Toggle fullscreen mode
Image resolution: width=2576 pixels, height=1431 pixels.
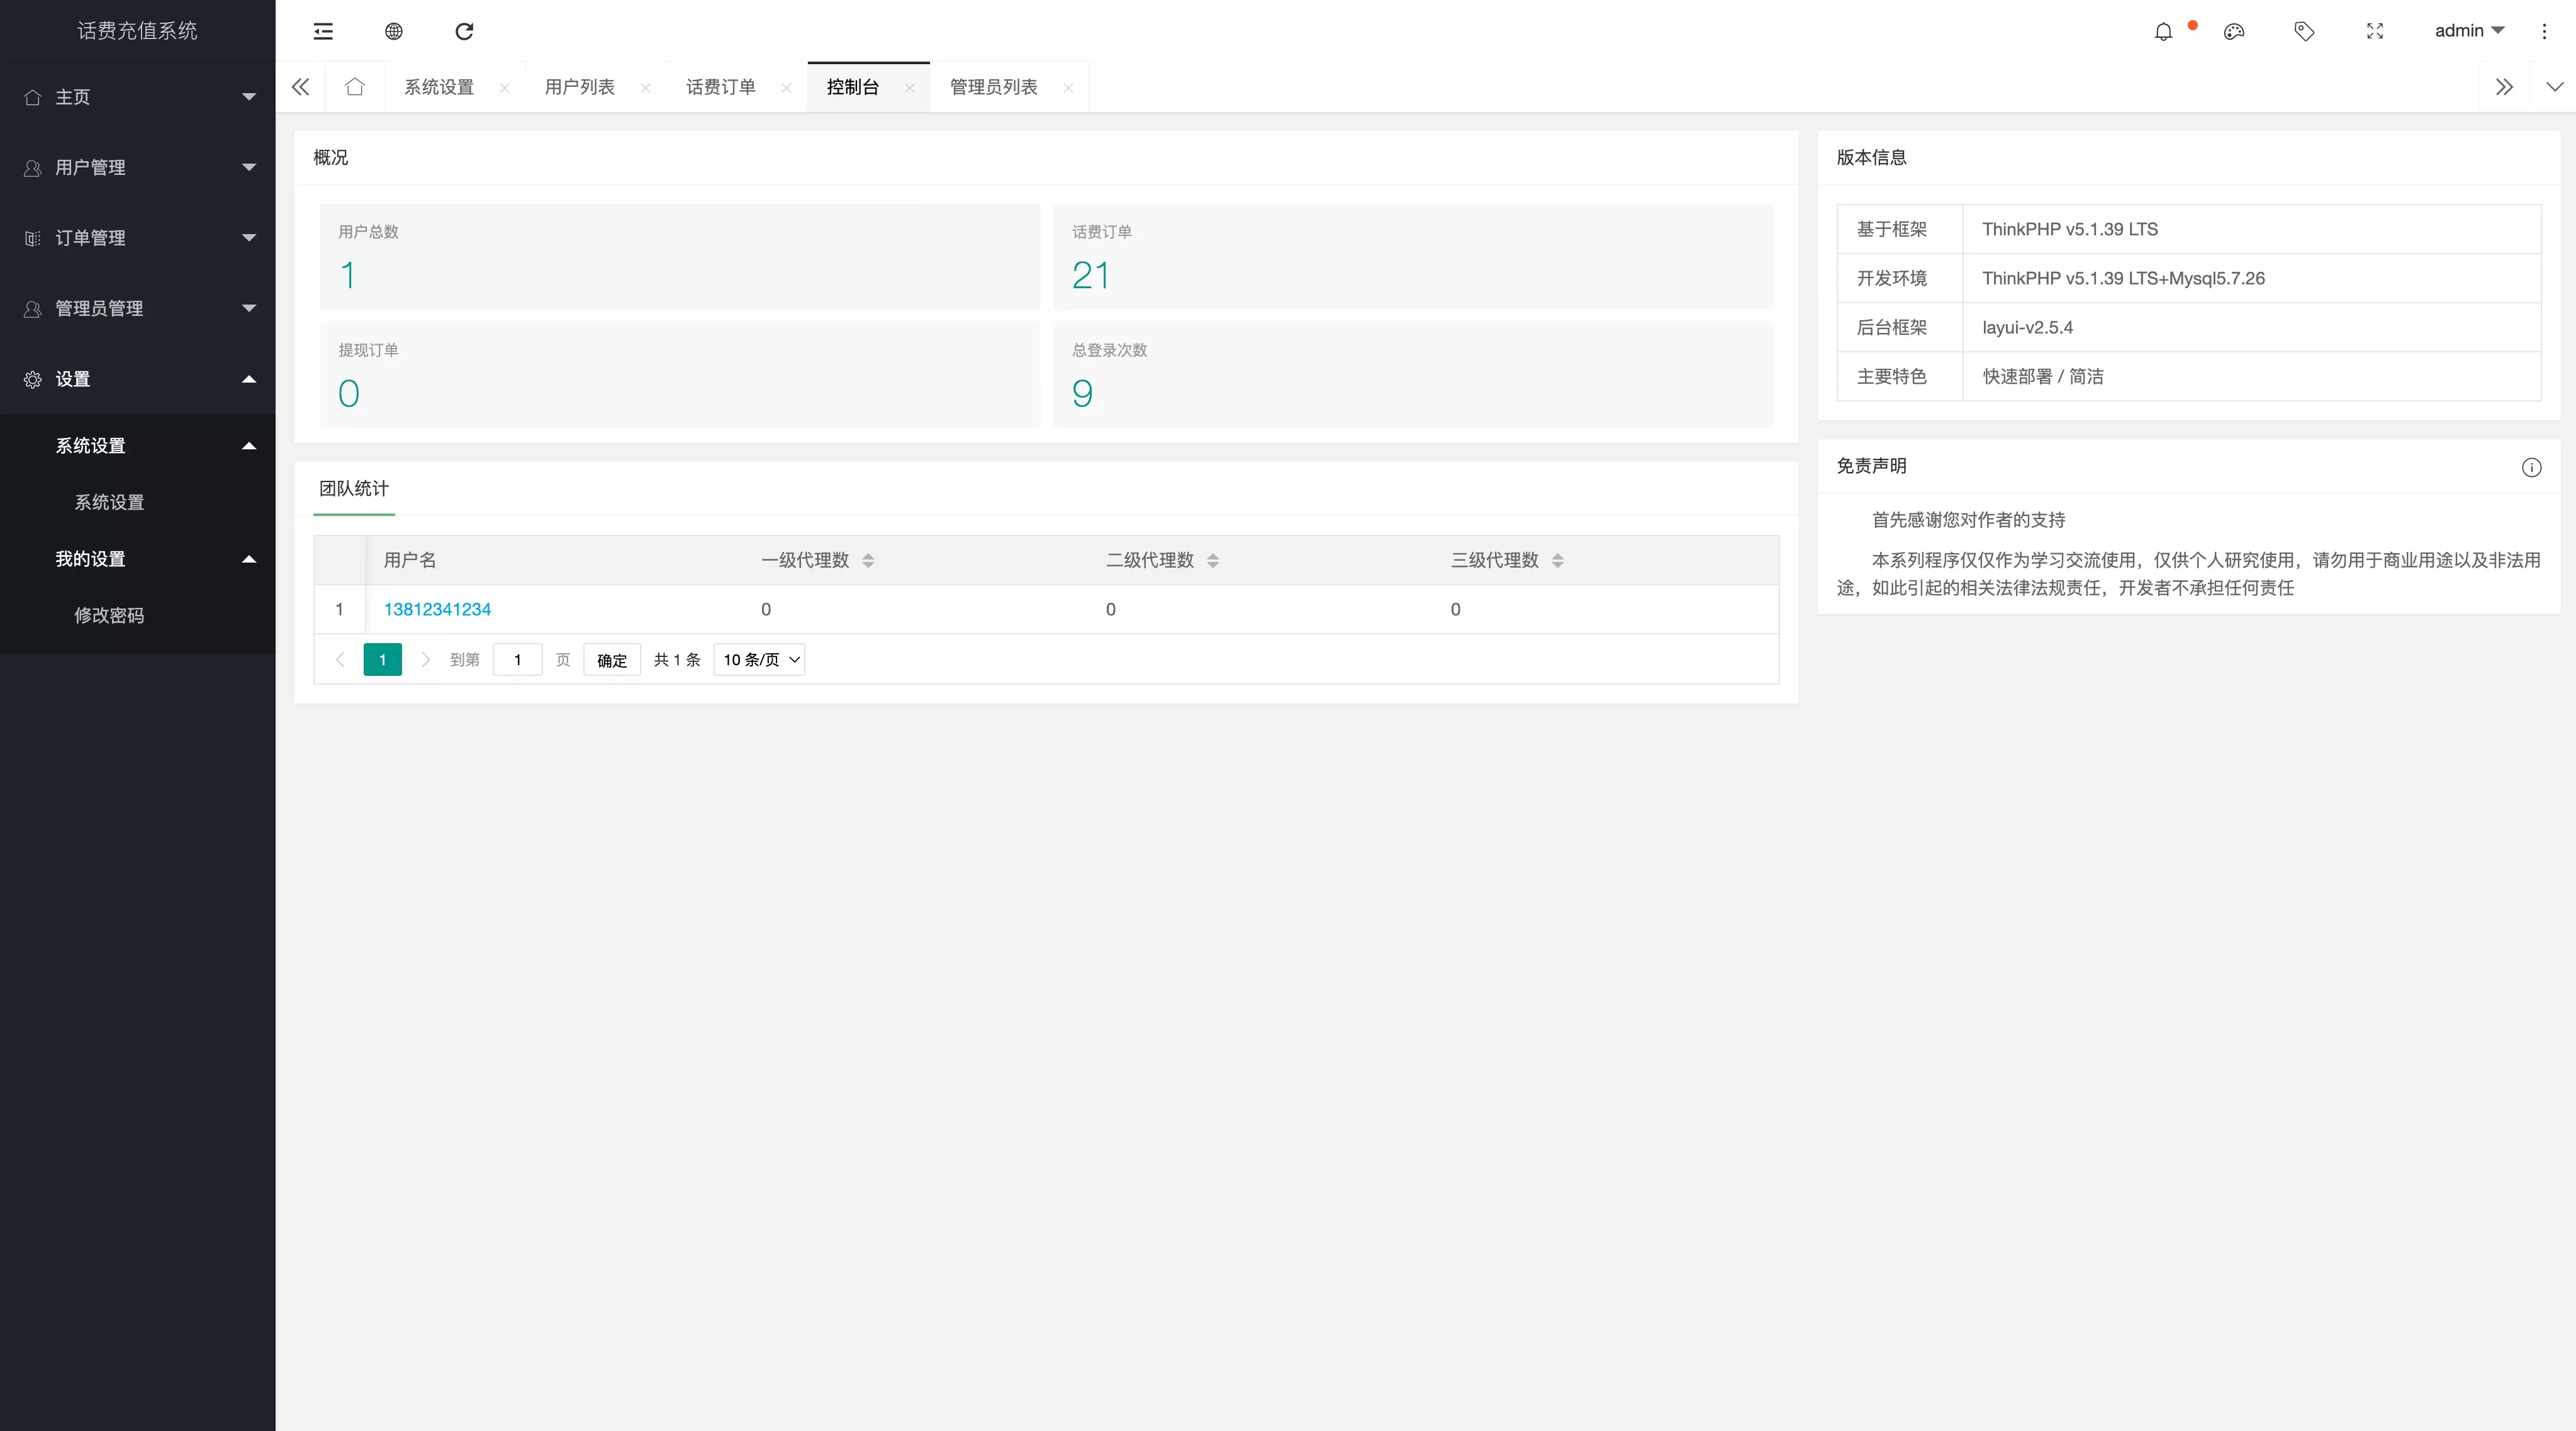(2375, 31)
